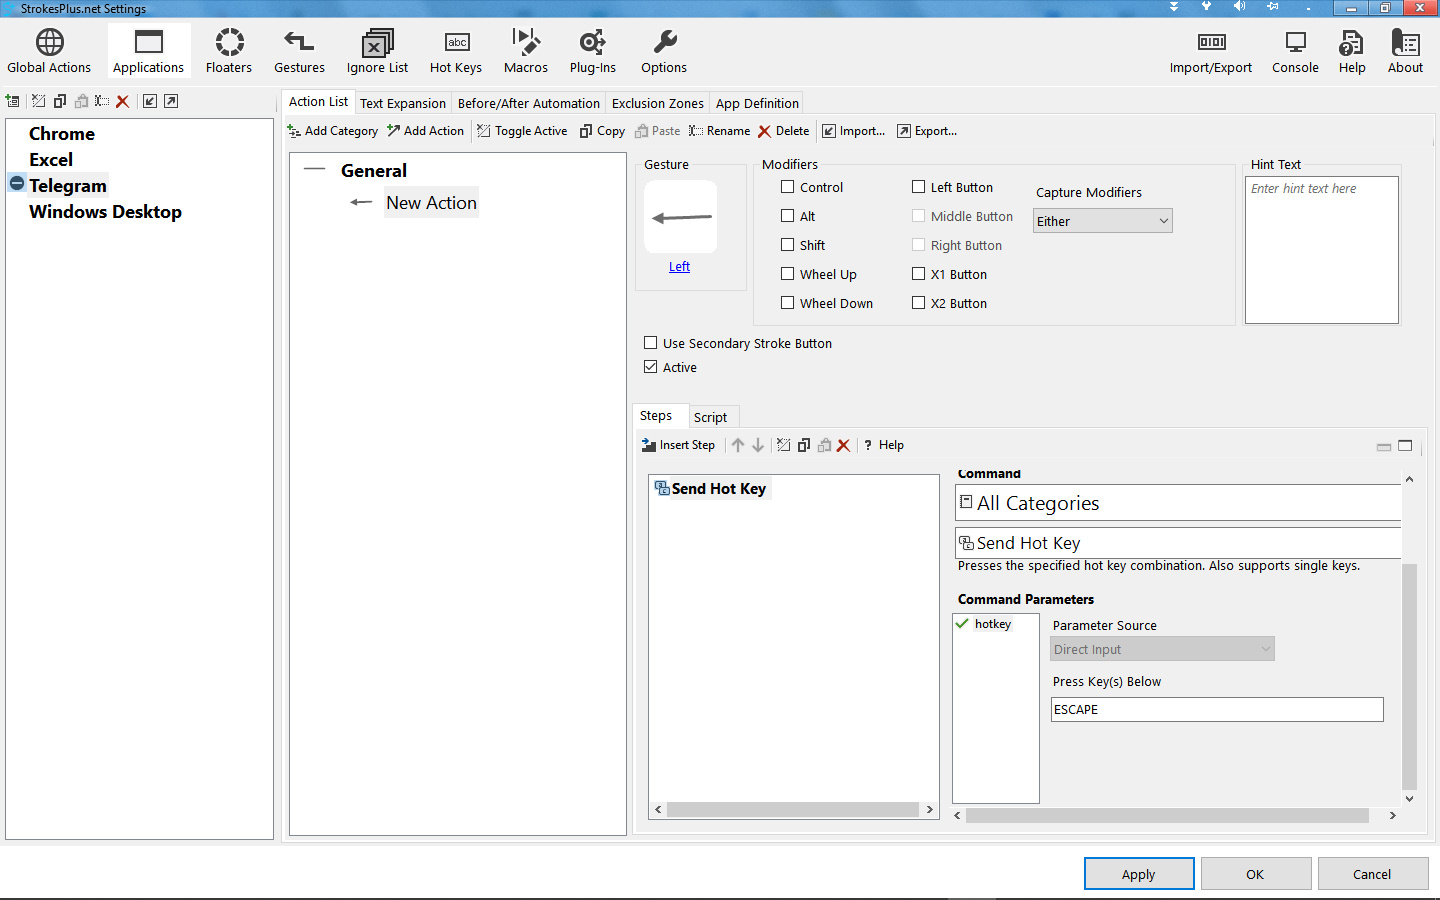This screenshot has width=1440, height=900.
Task: Delete application red X icon
Action: (123, 101)
